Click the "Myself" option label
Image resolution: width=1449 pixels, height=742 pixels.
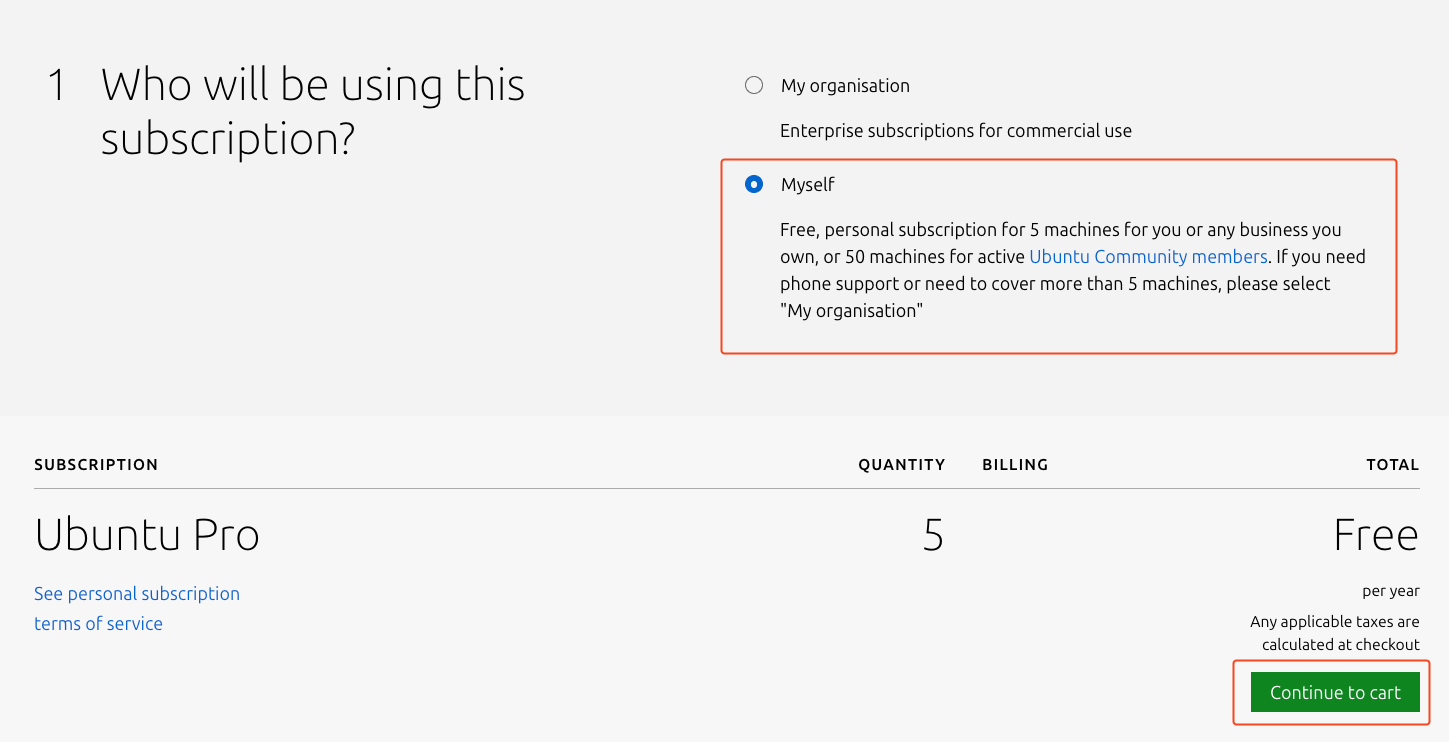(808, 185)
